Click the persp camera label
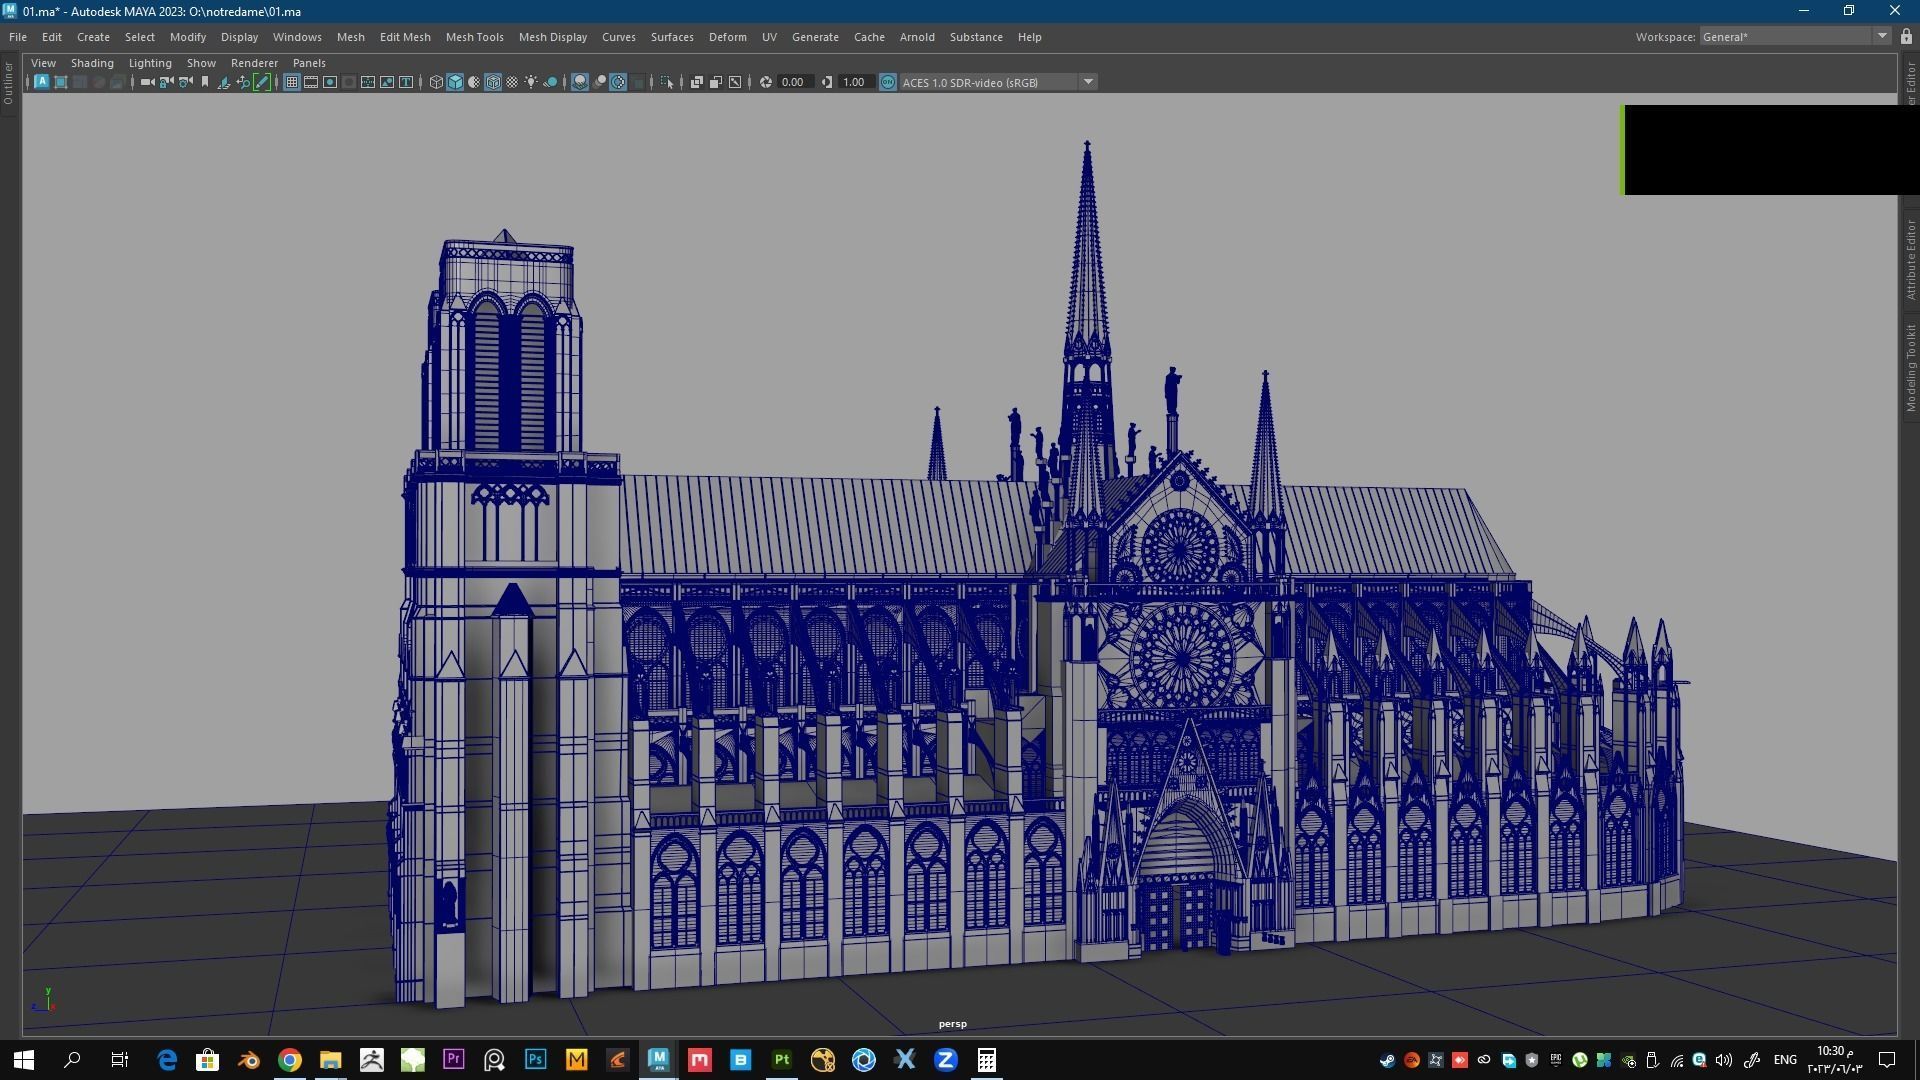 952,1024
